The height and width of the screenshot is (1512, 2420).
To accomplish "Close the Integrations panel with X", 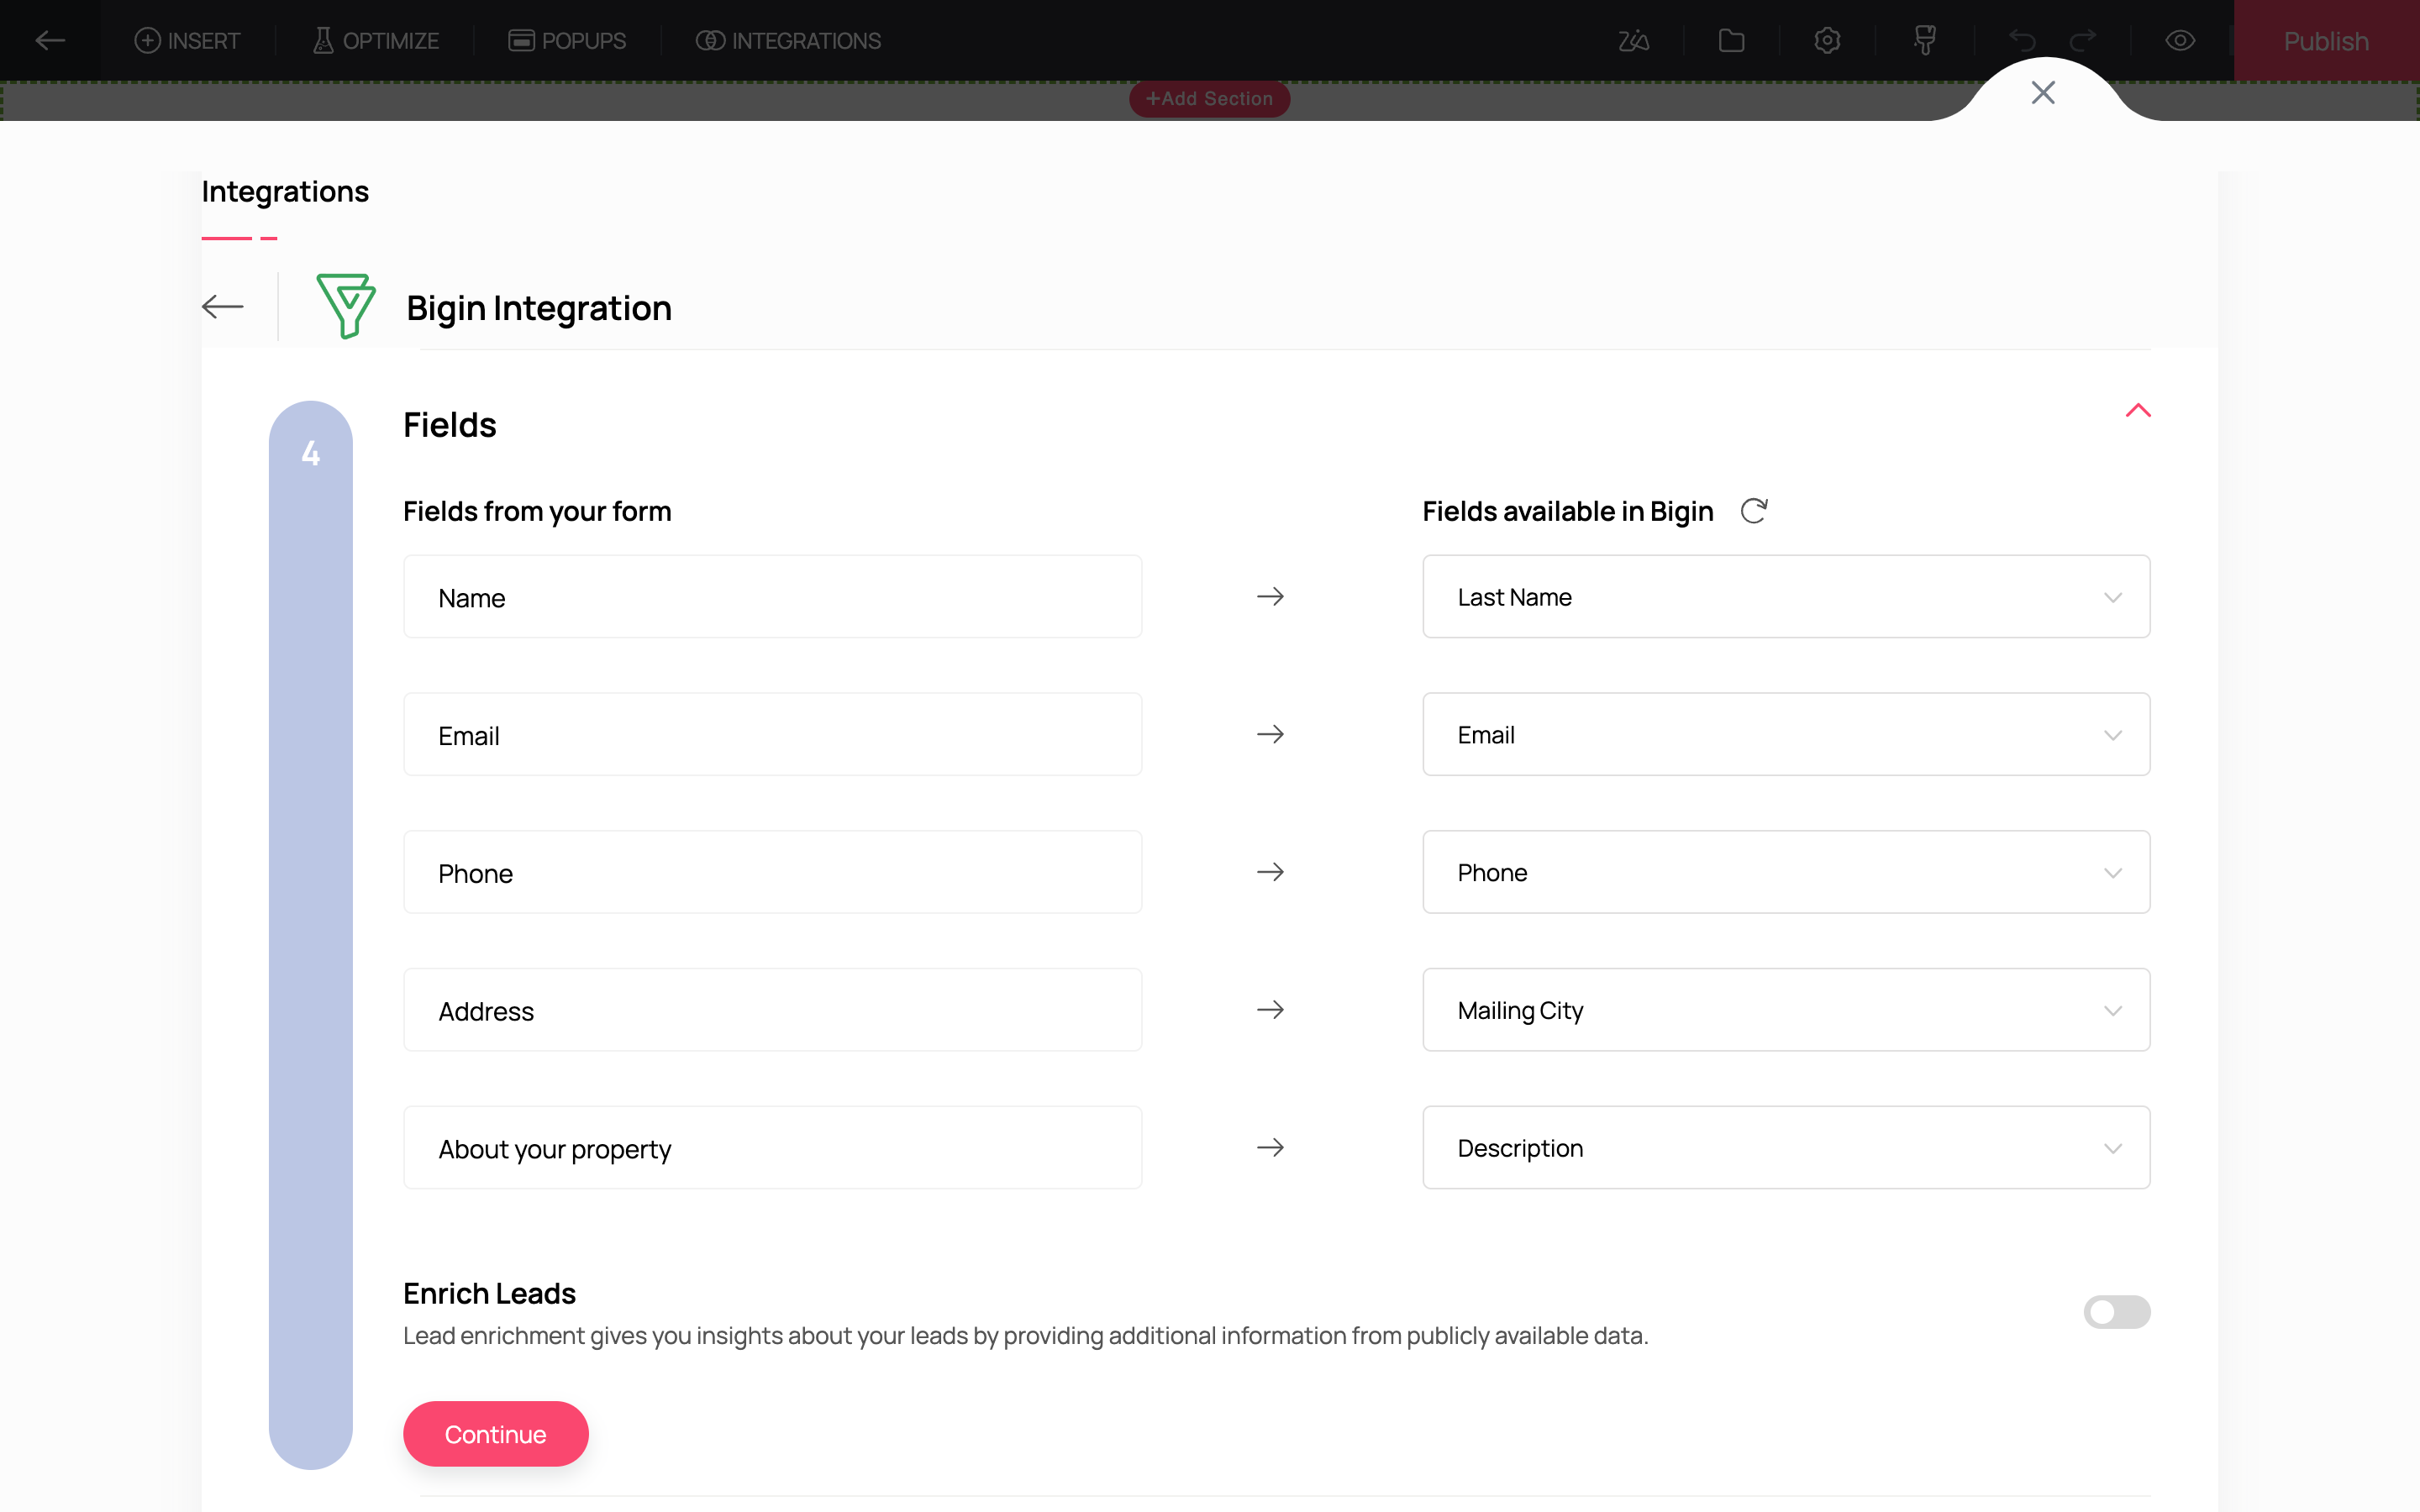I will [x=2043, y=93].
